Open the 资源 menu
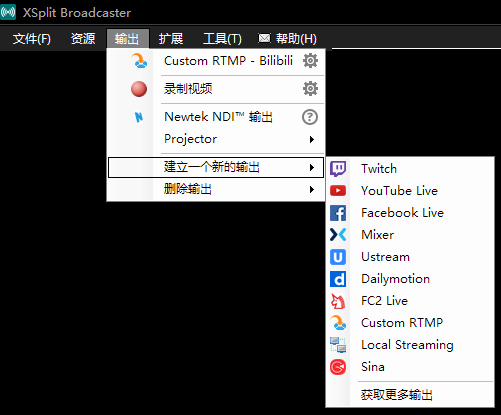This screenshot has width=501, height=415. pos(83,39)
